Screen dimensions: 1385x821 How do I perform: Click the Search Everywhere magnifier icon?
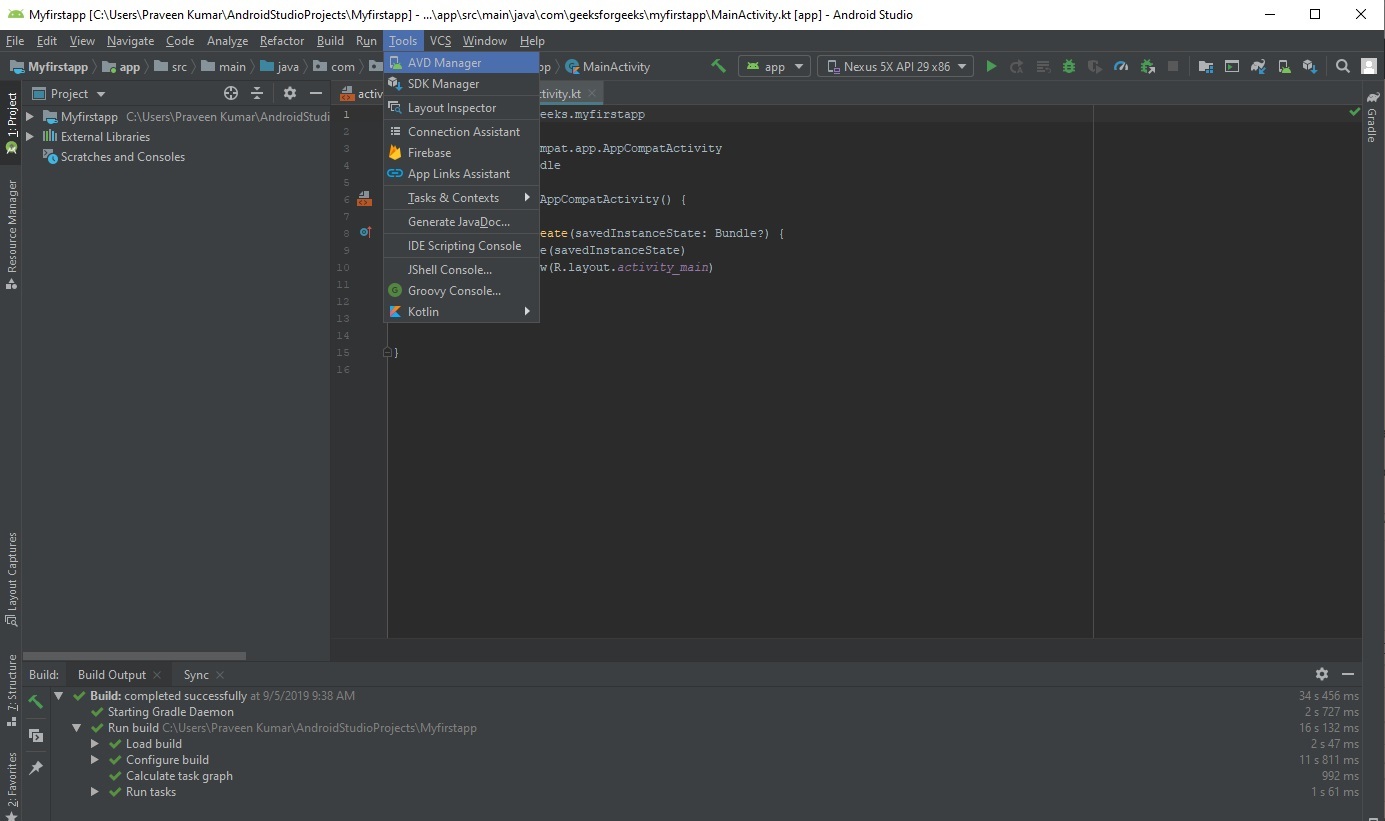pos(1343,67)
